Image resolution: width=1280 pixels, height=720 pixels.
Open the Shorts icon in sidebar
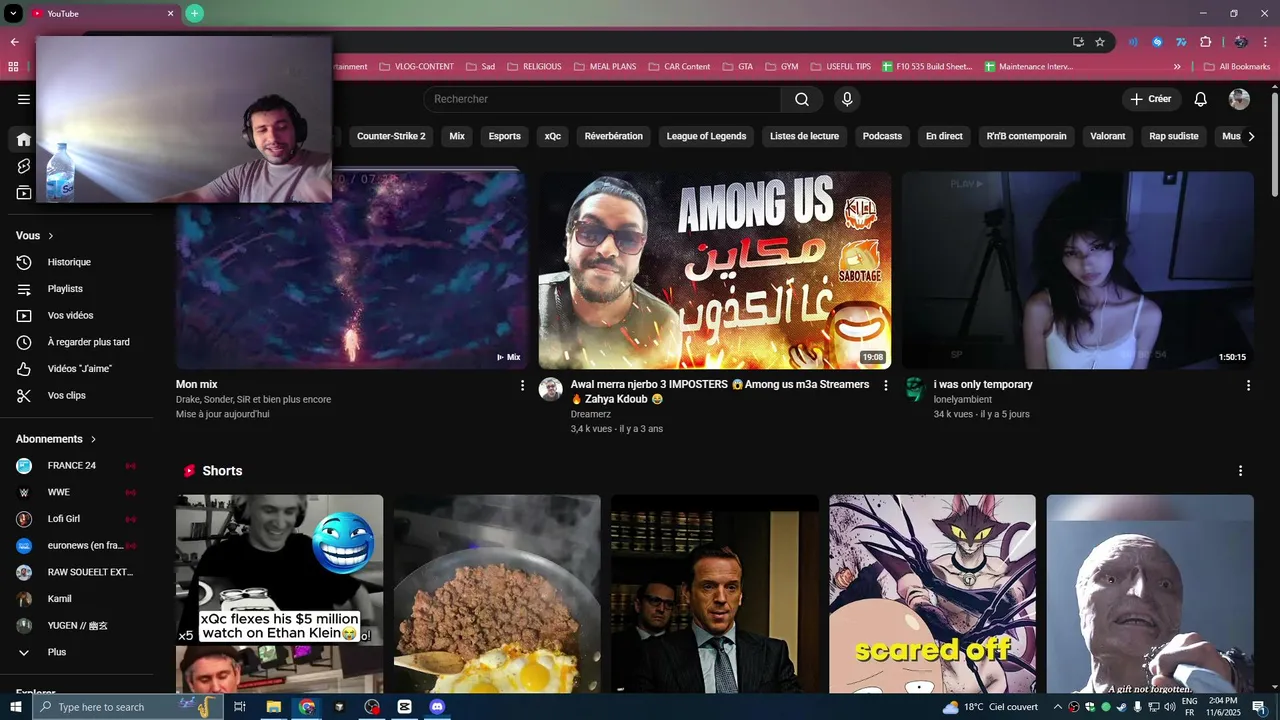(24, 166)
